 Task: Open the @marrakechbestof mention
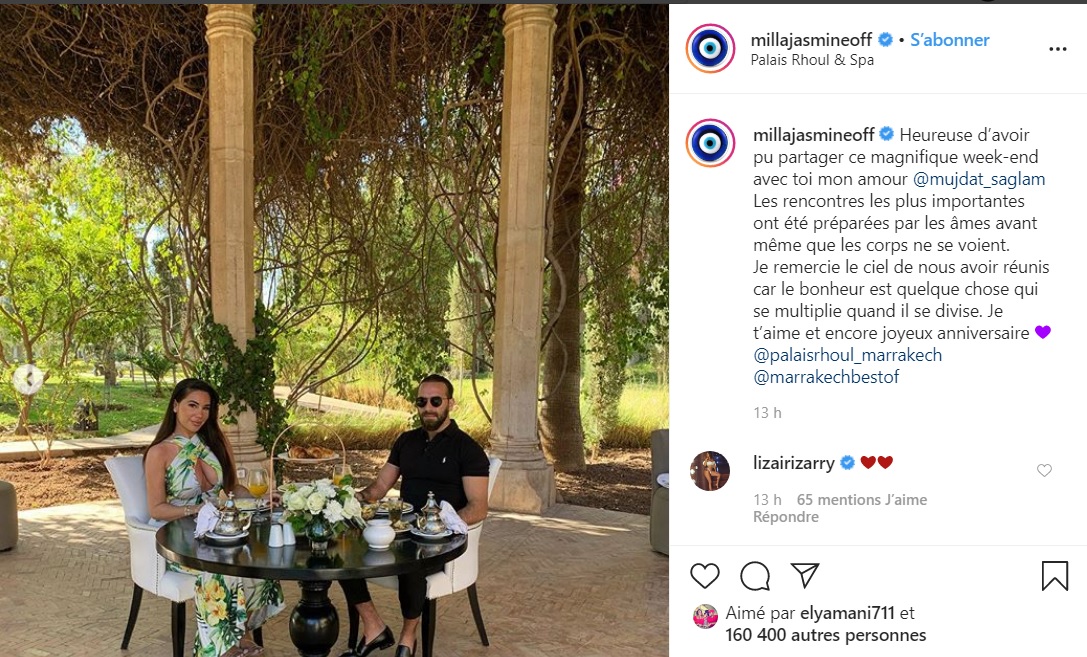826,378
